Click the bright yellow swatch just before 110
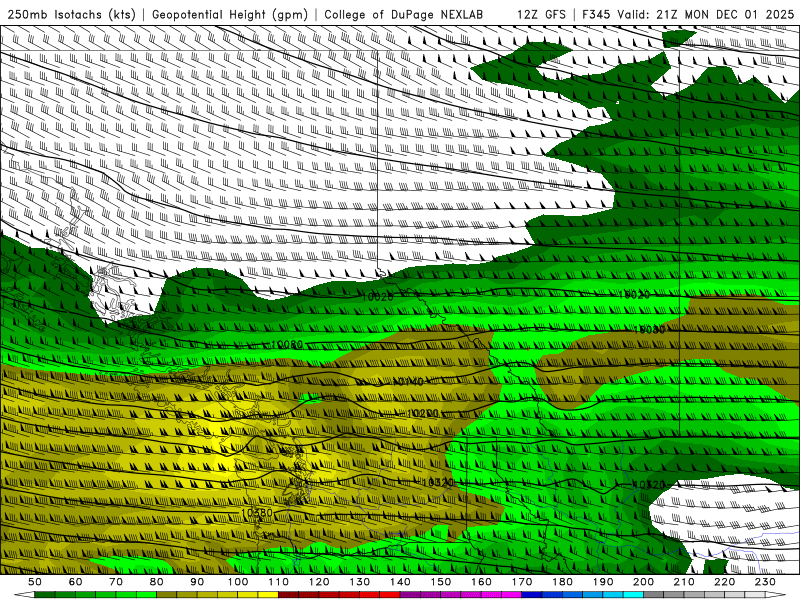 pos(268,595)
